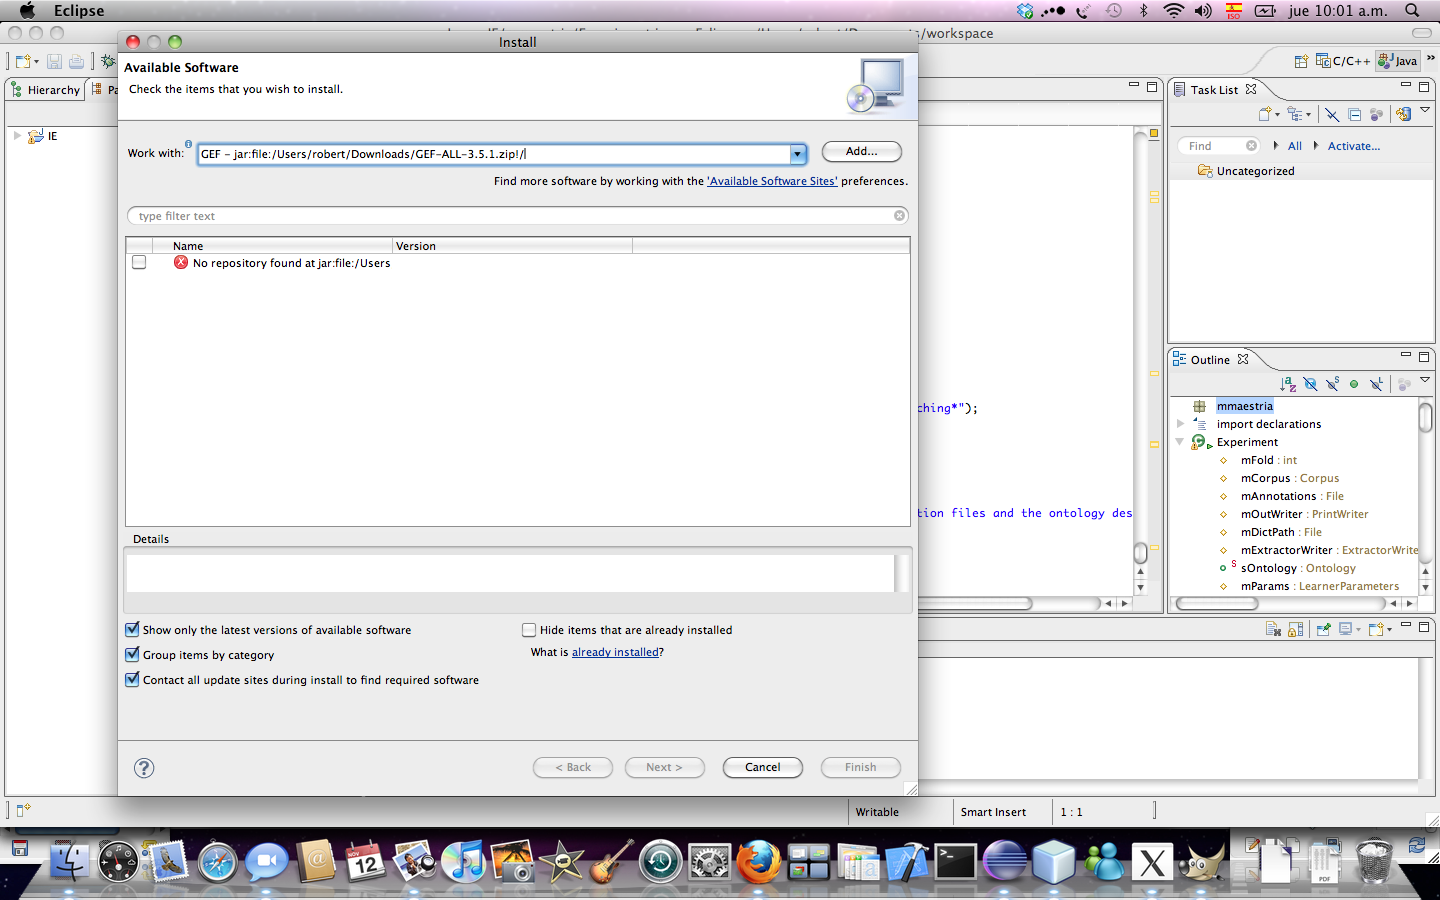This screenshot has width=1440, height=900.
Task: Click the Open Perspective icon near C/C++
Action: coord(1301,61)
